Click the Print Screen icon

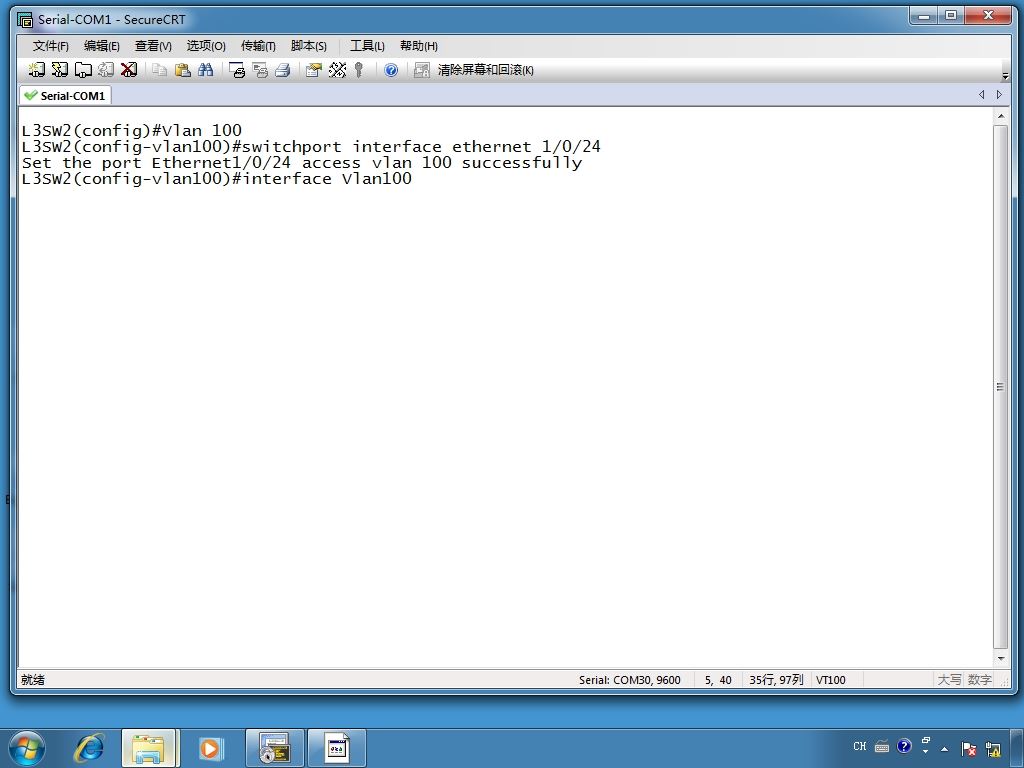pyautogui.click(x=237, y=70)
